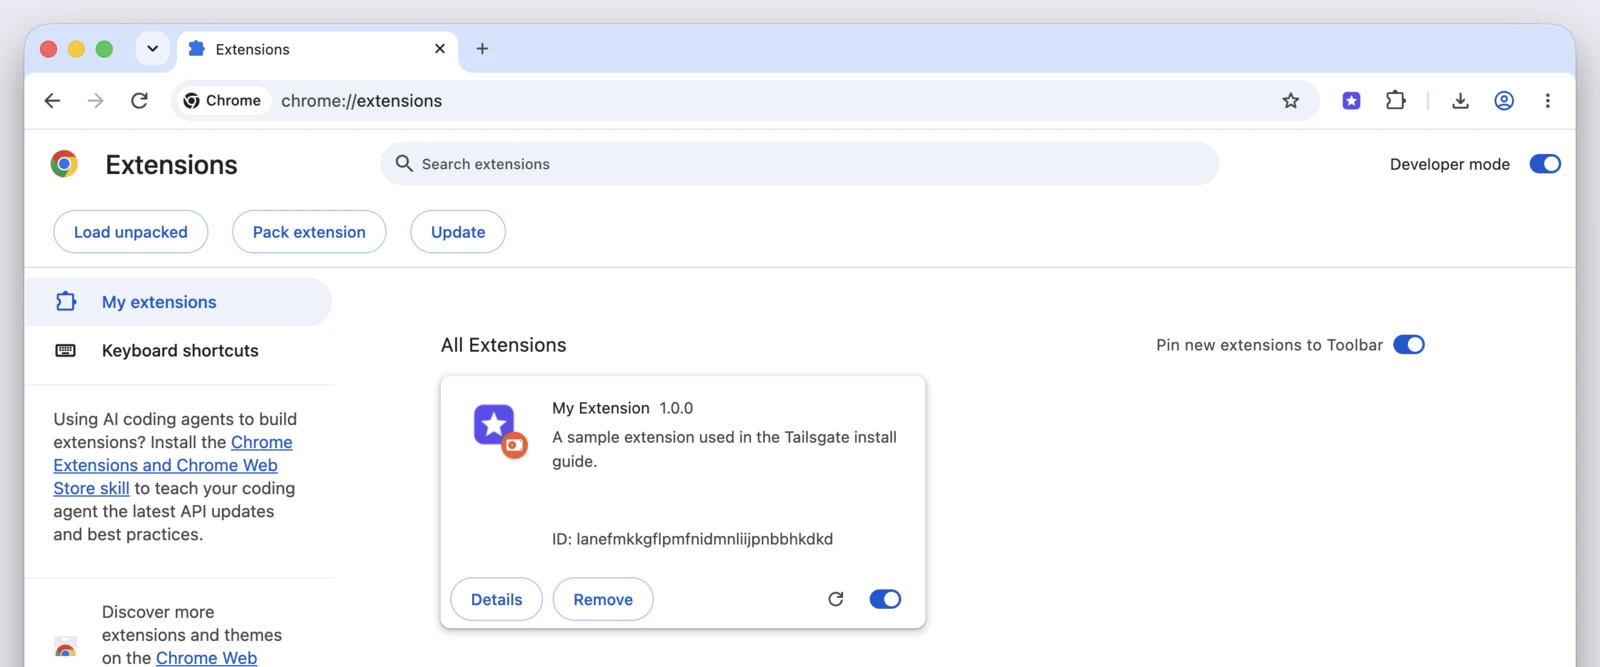Viewport: 1600px width, 667px height.
Task: Expand the tab search dropdown chevron
Action: click(x=152, y=48)
